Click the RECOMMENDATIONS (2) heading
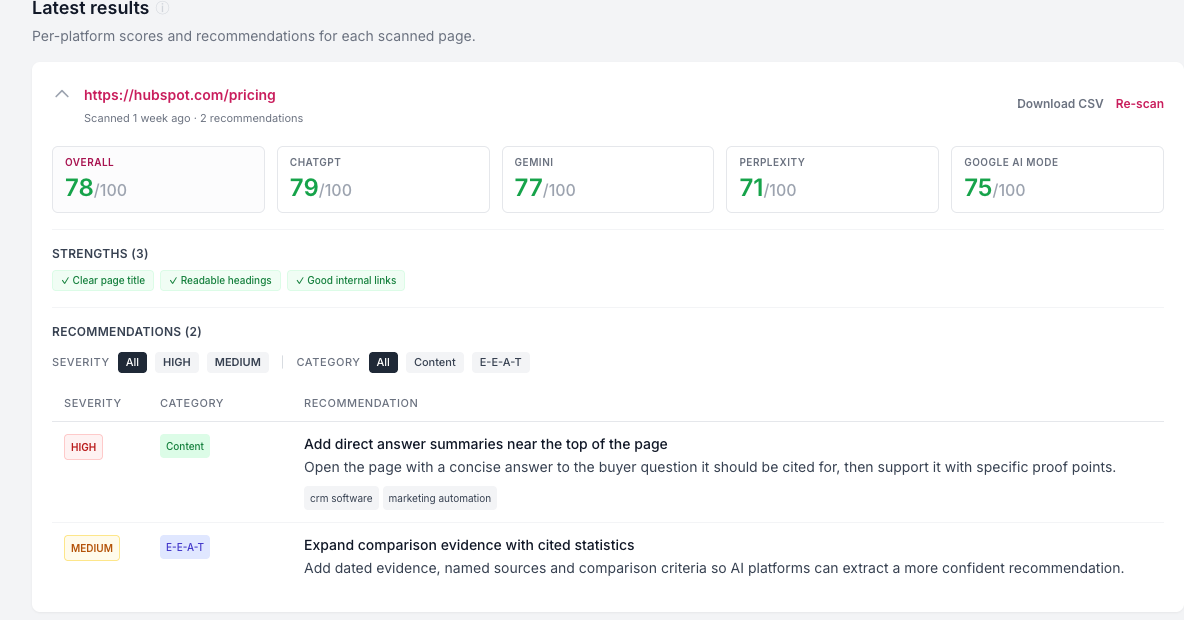 (127, 332)
